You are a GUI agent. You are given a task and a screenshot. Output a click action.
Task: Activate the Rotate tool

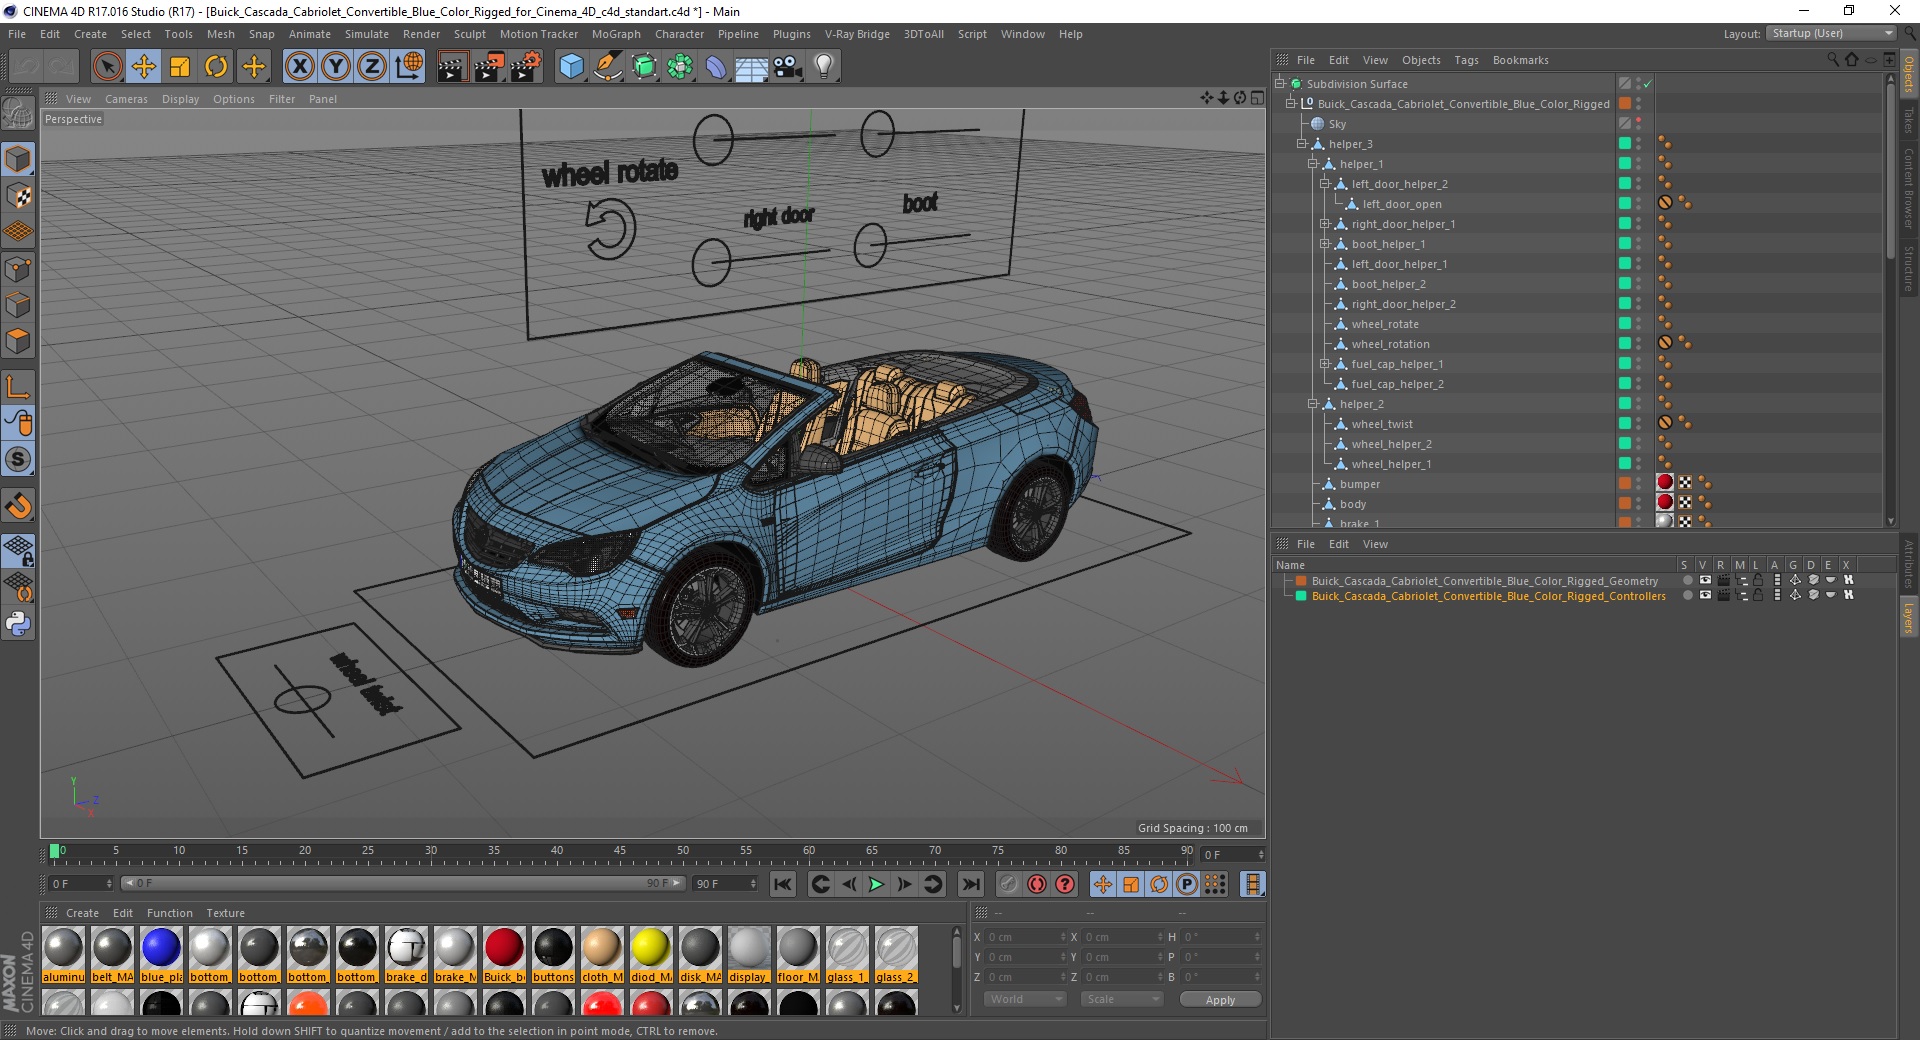click(216, 67)
